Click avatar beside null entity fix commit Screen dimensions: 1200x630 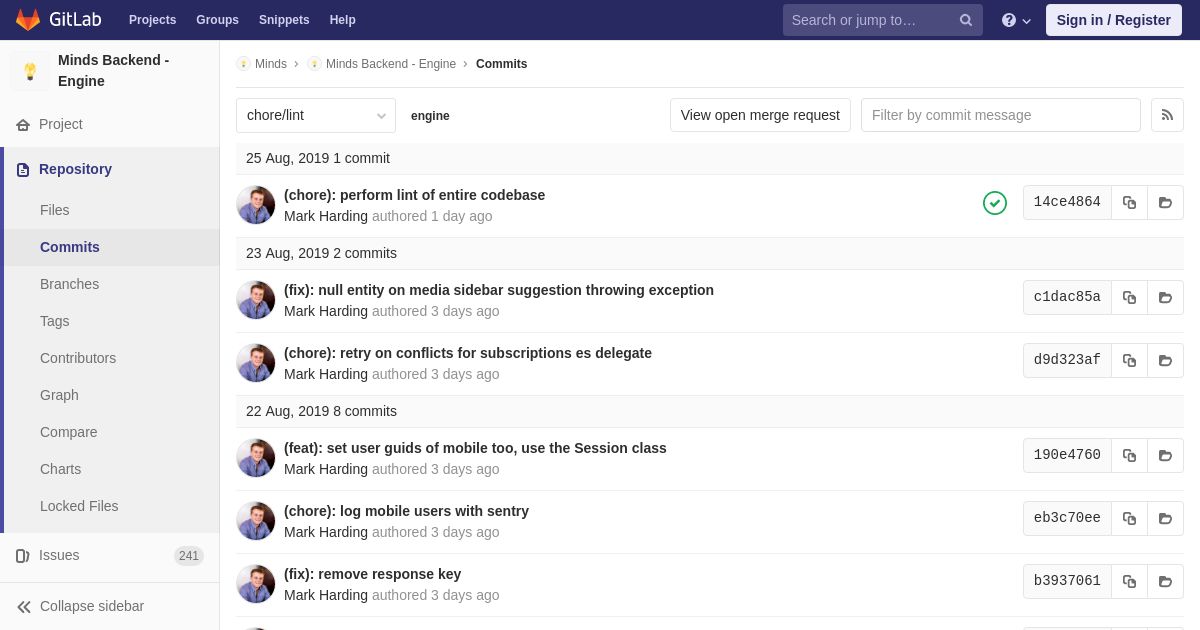256,300
